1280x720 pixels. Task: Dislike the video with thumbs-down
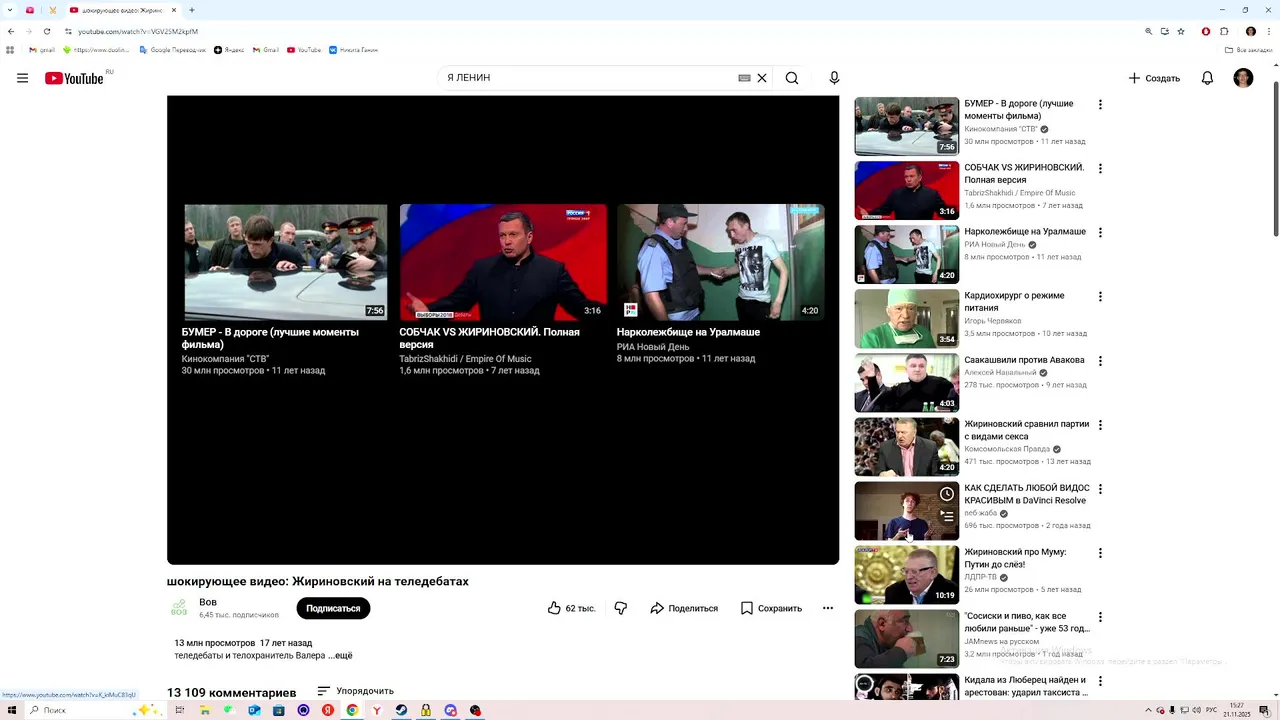click(621, 608)
